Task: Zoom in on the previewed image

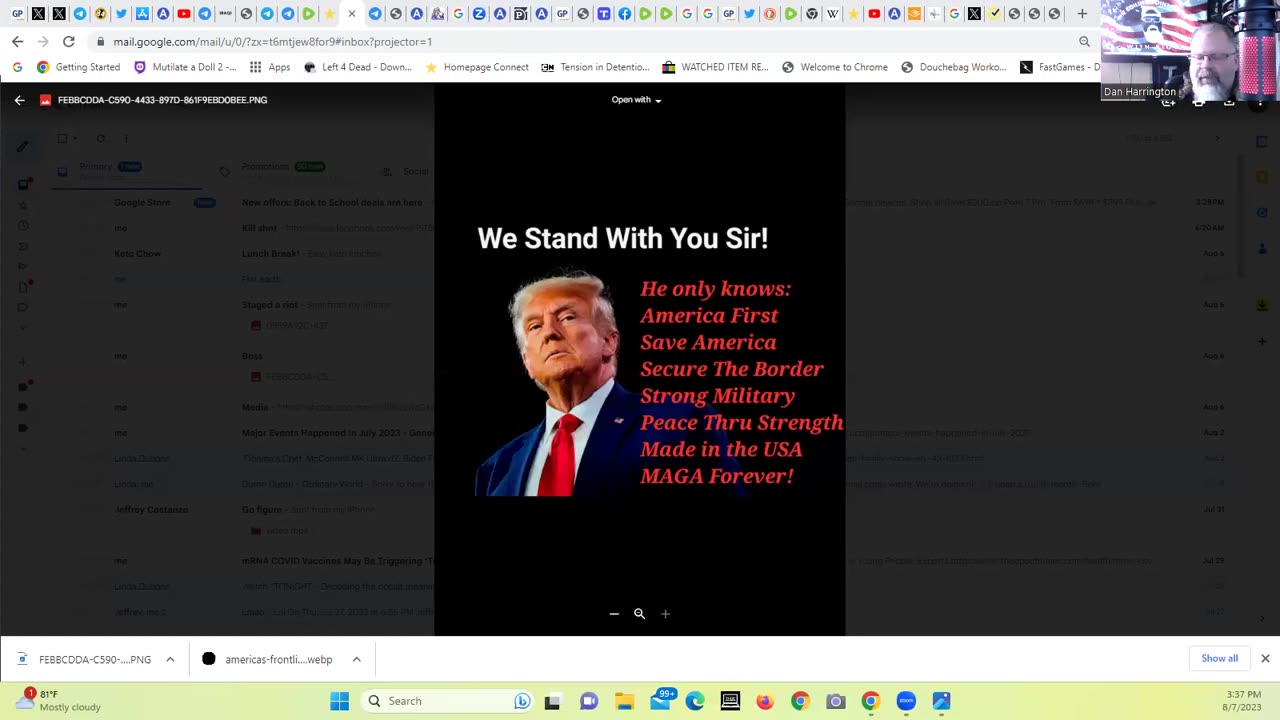Action: click(x=665, y=614)
